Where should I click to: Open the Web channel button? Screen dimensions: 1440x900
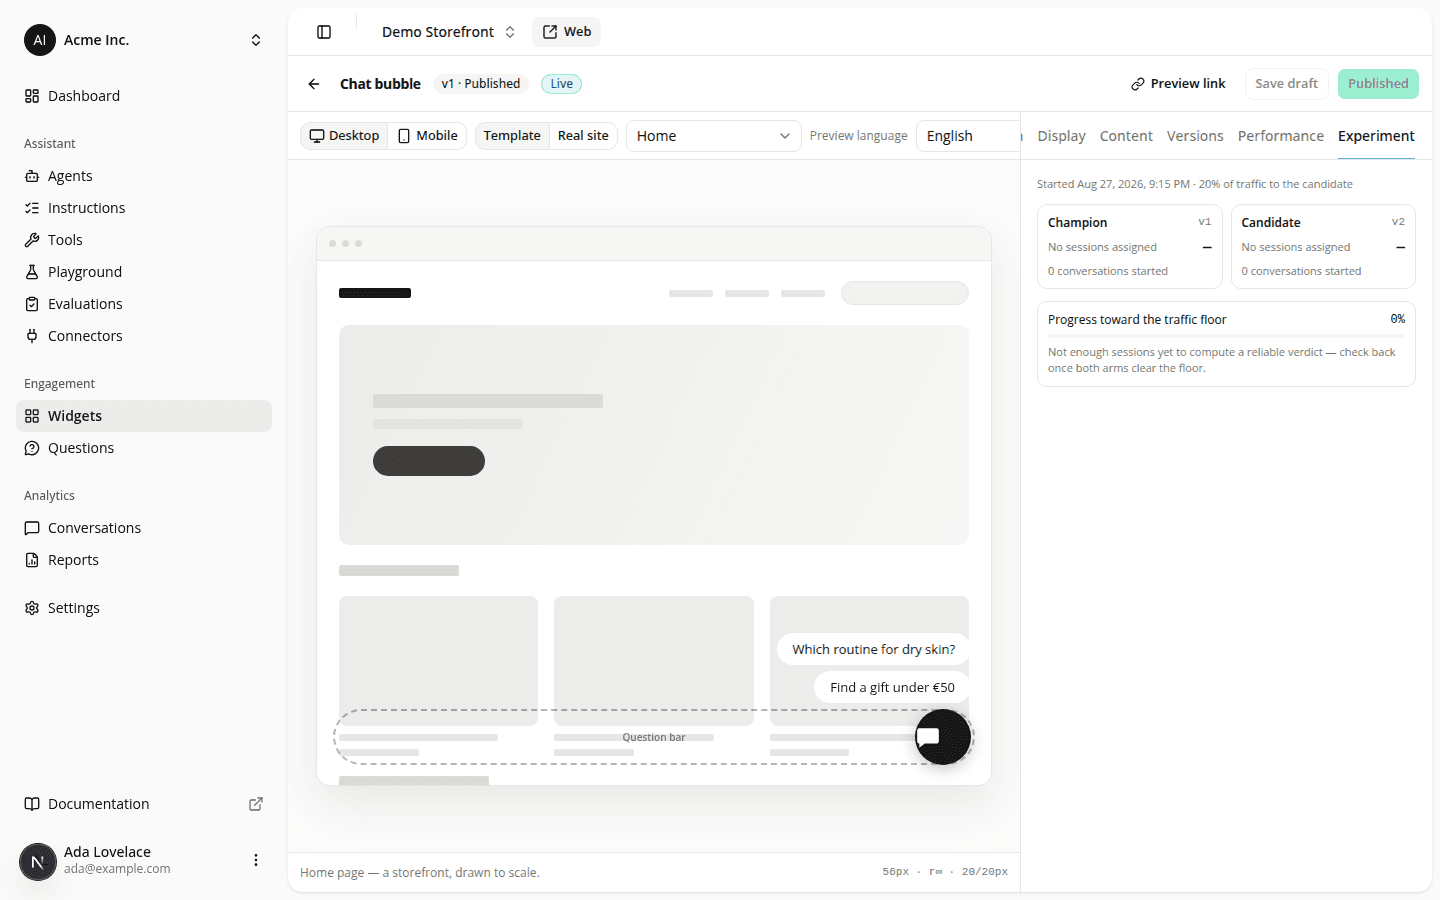pos(567,32)
